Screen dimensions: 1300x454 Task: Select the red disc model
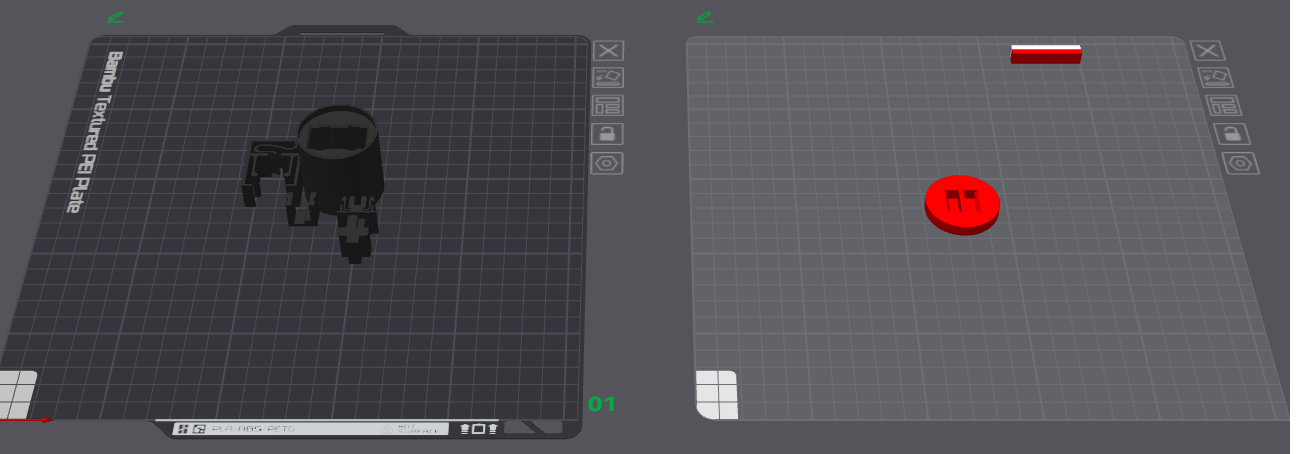click(961, 204)
